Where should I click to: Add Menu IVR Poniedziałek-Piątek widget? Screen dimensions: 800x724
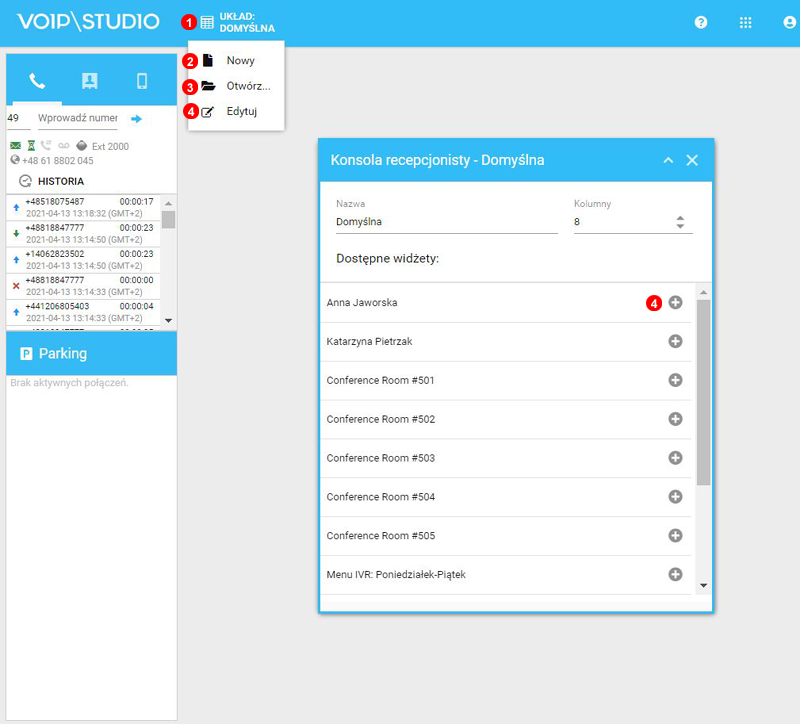point(675,574)
